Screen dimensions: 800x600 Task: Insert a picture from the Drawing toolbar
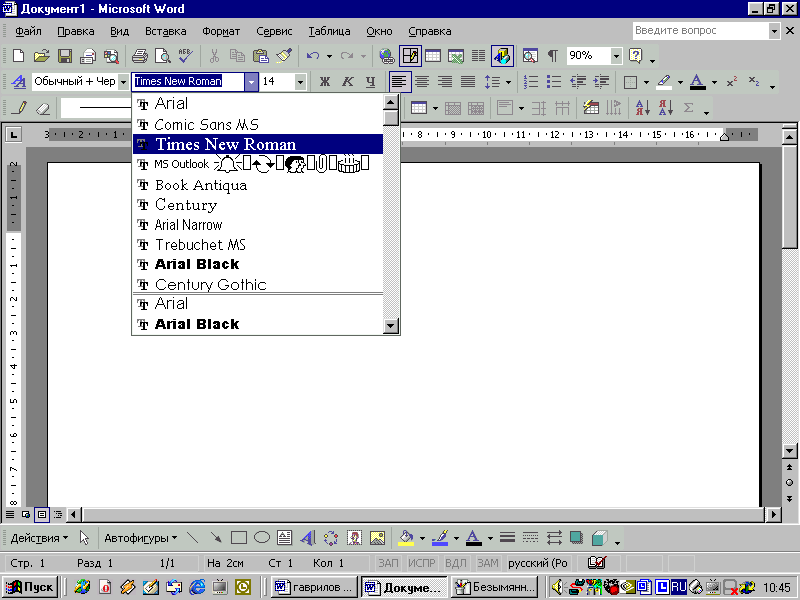tap(377, 538)
